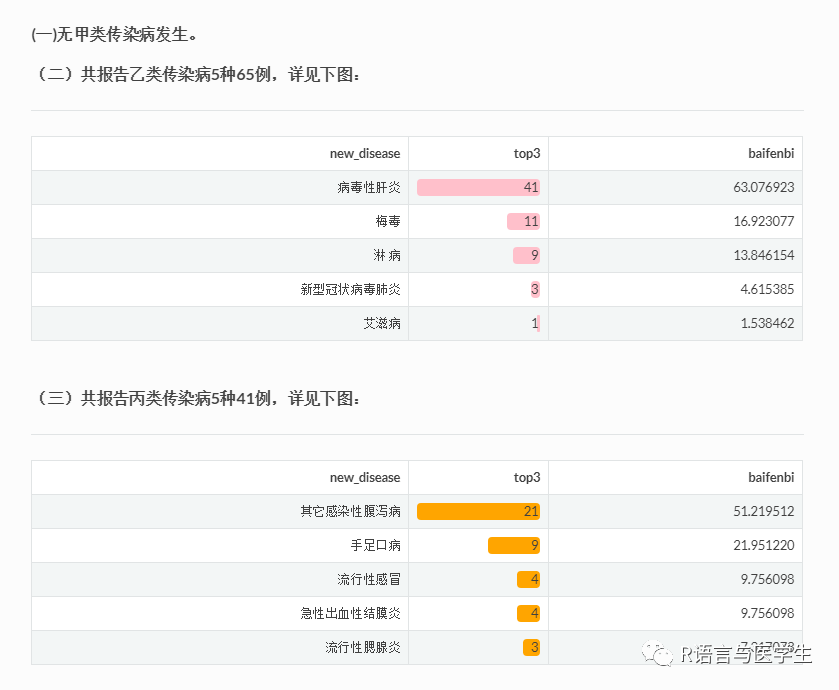
Task: Click percentage value 63.076923
Action: pos(764,187)
